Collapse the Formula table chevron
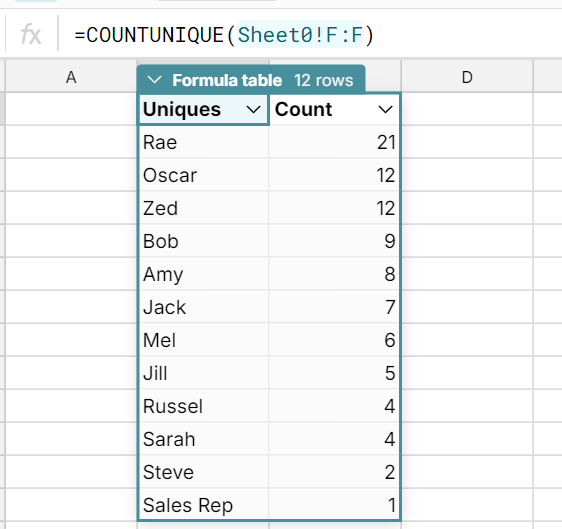This screenshot has height=529, width=562. tap(154, 80)
